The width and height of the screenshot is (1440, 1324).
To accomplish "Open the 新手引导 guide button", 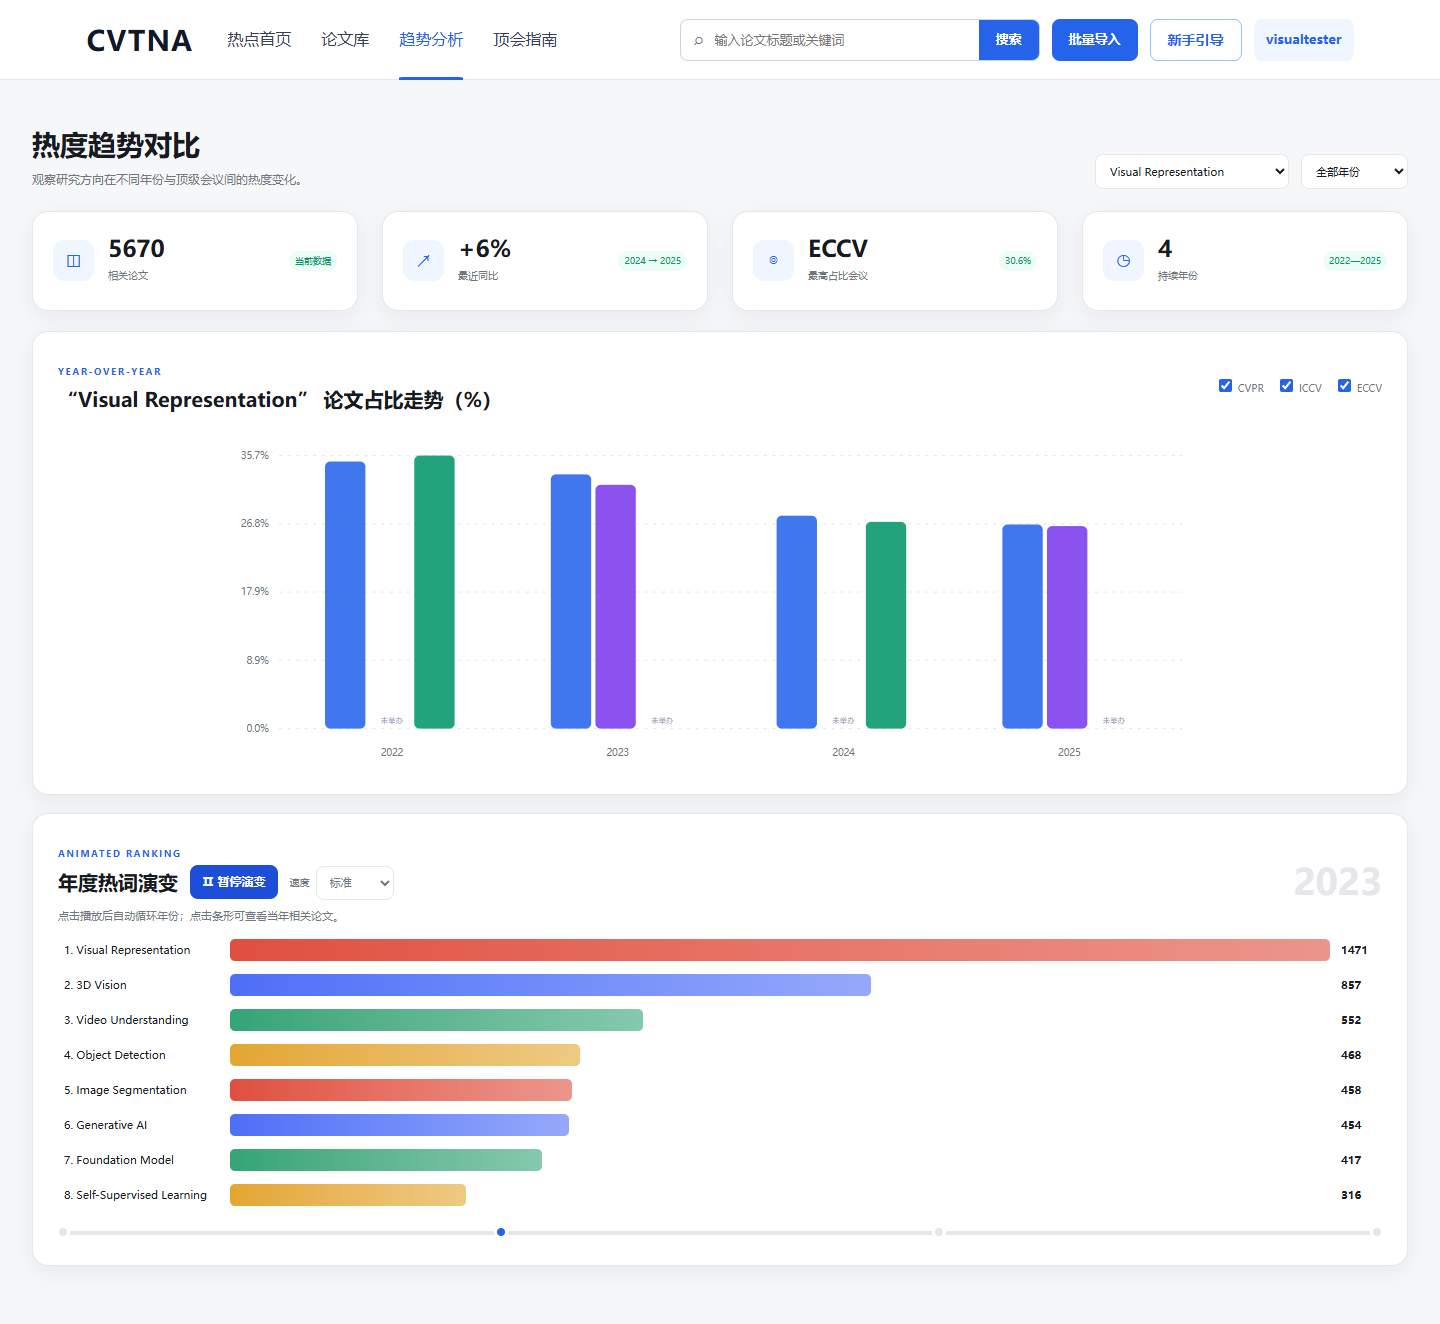I will 1195,40.
